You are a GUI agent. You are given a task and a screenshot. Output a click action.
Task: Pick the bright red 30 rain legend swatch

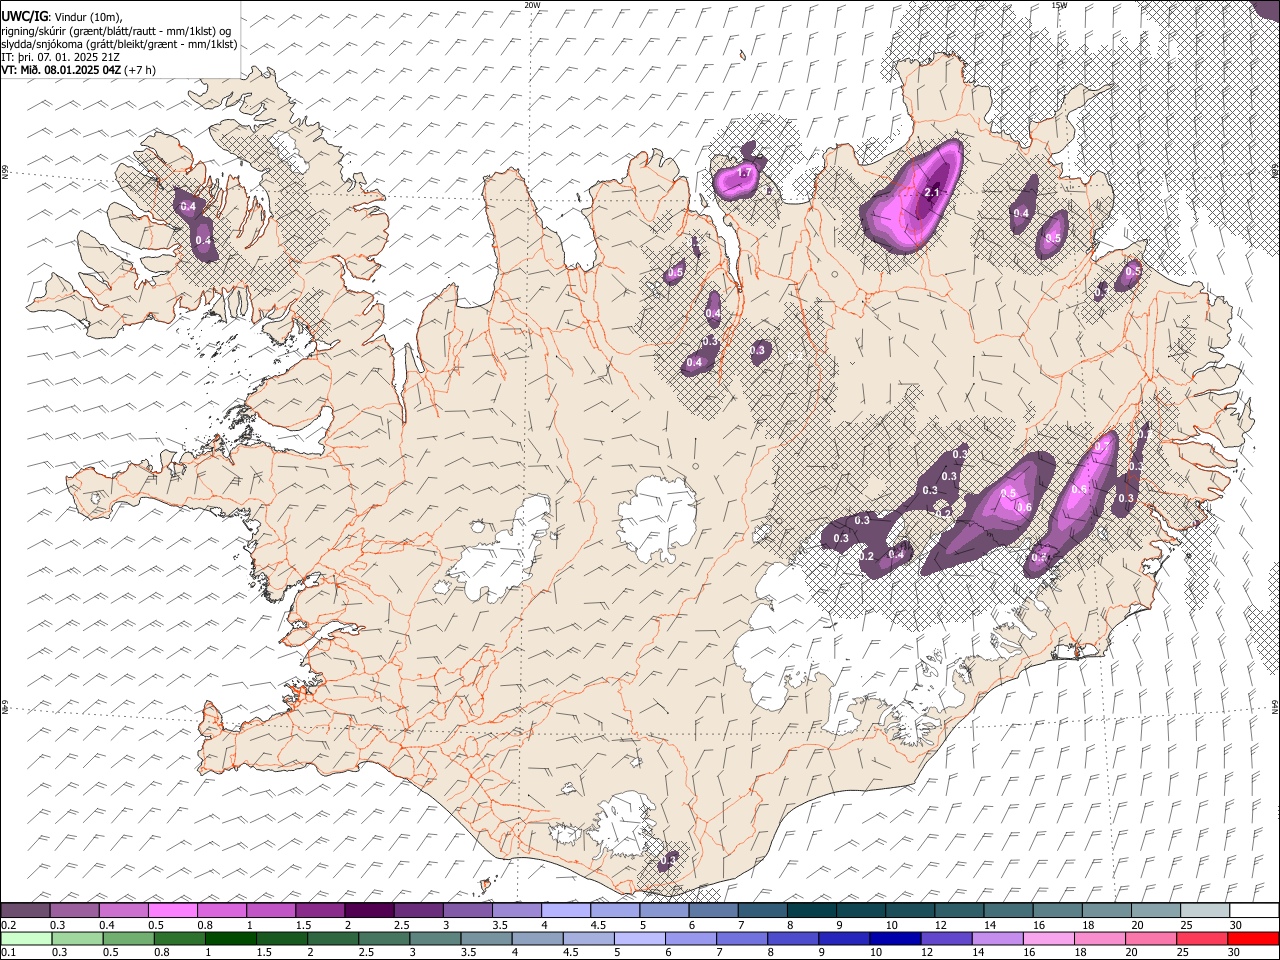pyautogui.click(x=1253, y=938)
